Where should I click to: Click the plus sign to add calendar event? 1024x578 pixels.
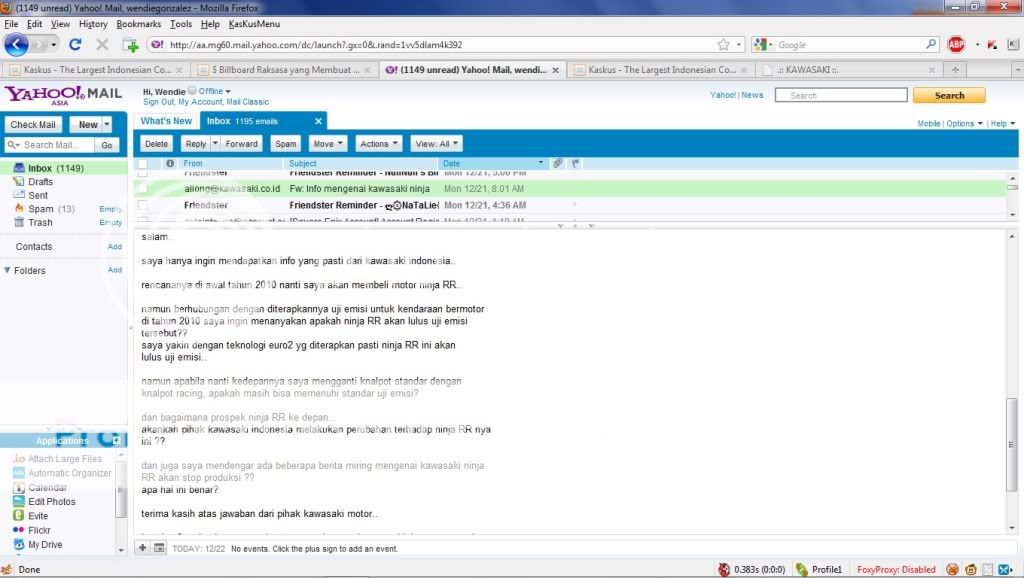pos(142,548)
